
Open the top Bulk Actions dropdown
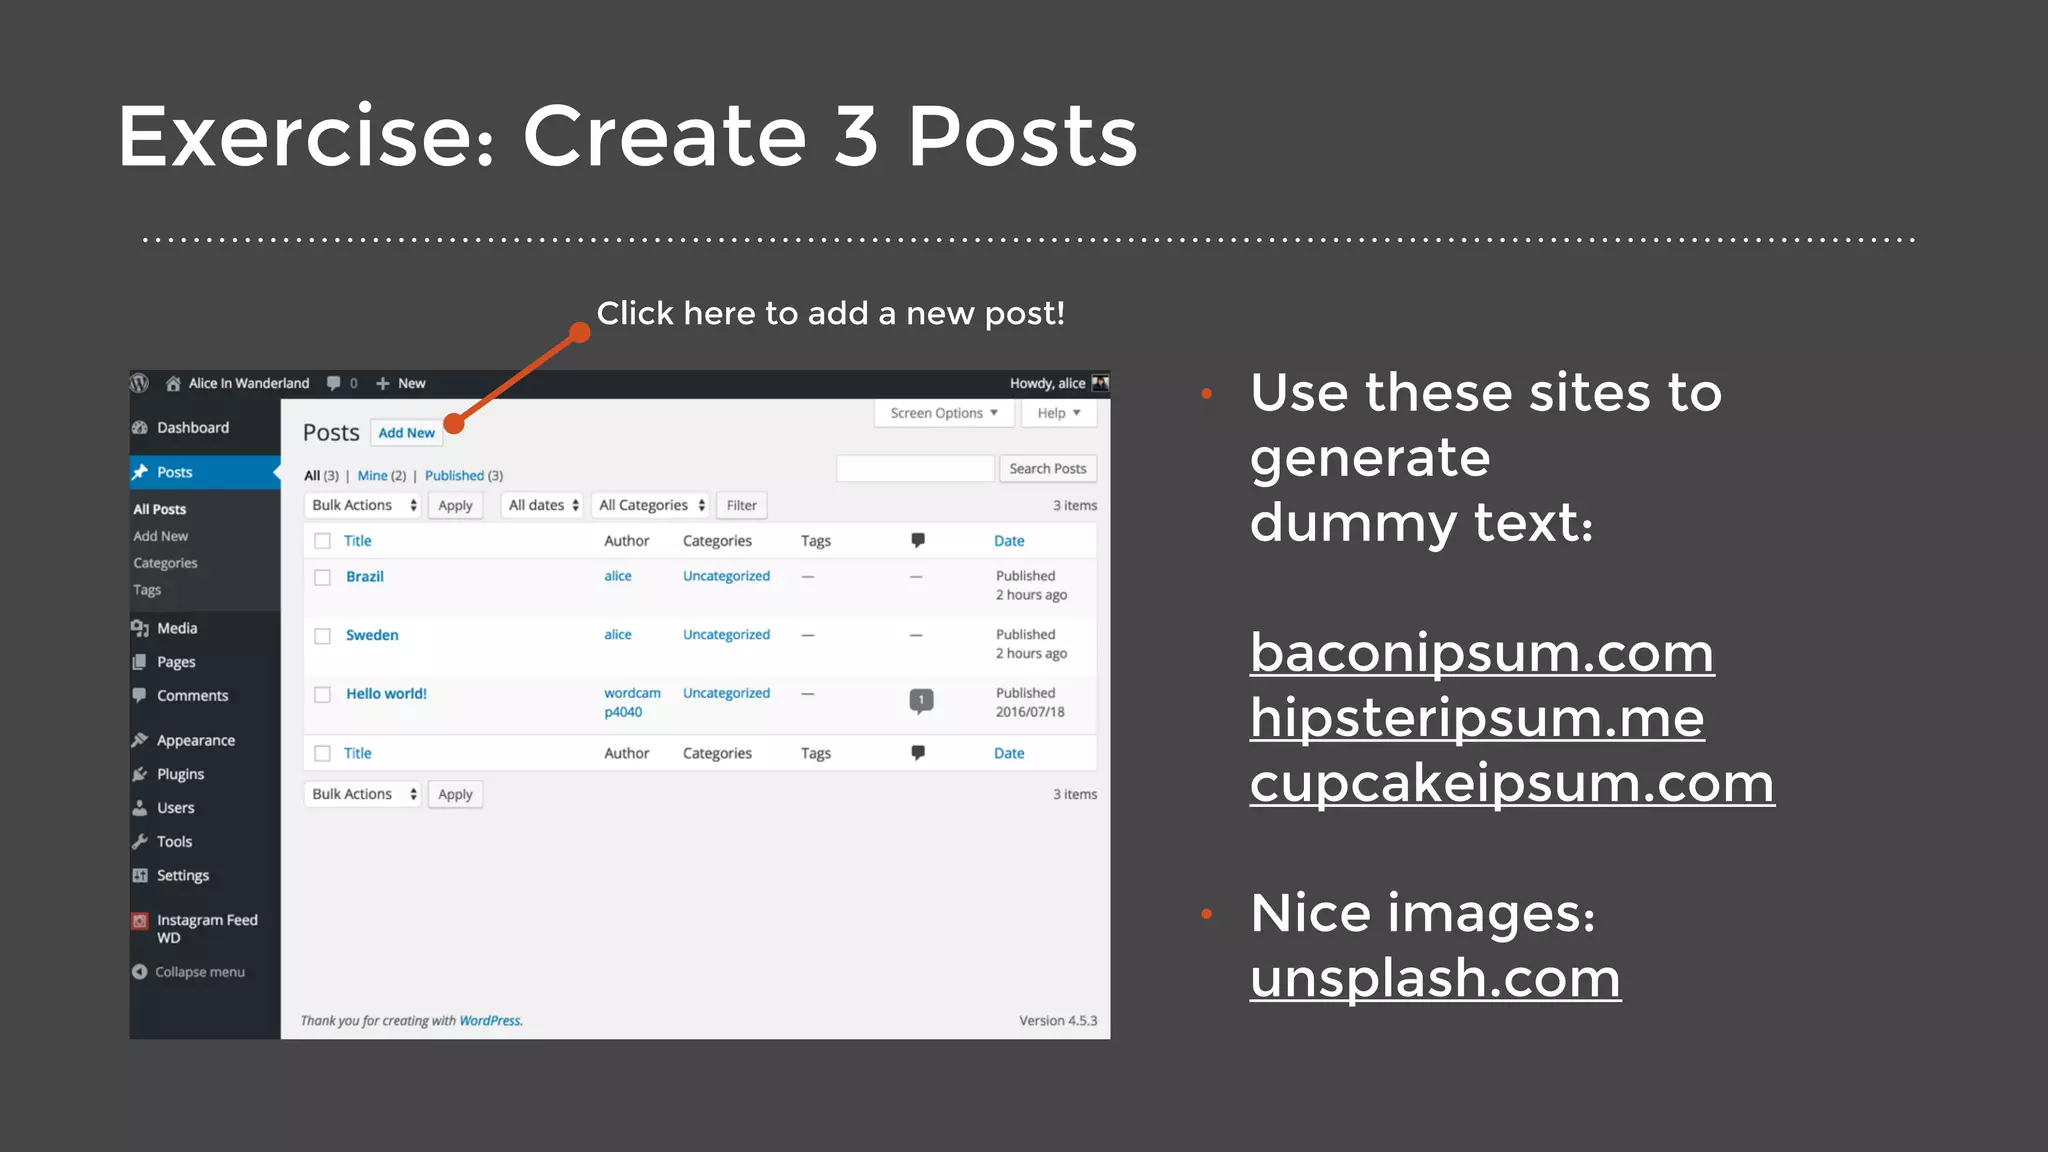363,505
